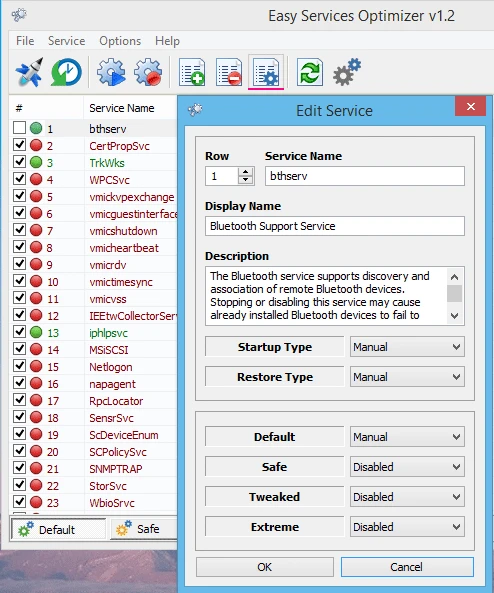Open the Safe mode dropdown
This screenshot has width=494, height=593.
pyautogui.click(x=407, y=467)
